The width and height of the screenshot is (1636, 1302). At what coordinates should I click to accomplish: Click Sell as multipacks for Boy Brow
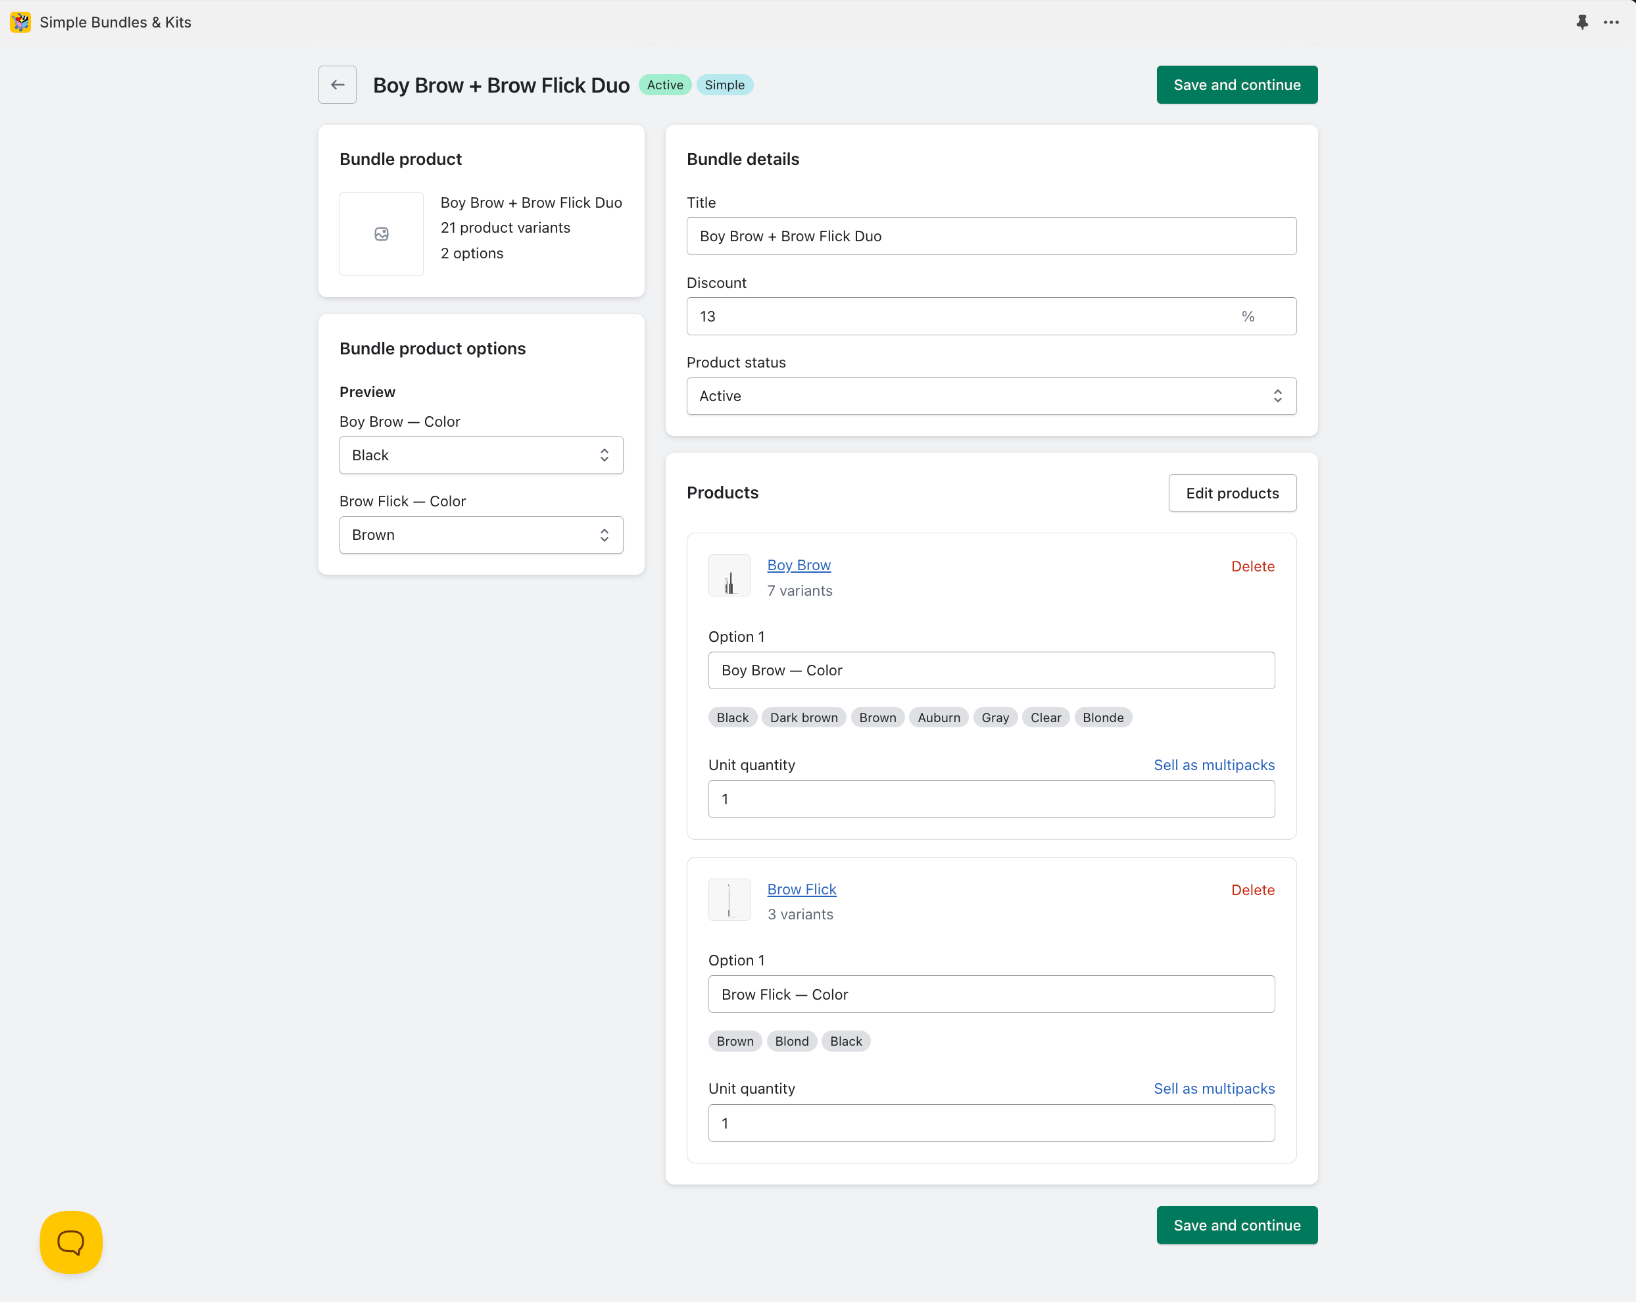coord(1214,765)
